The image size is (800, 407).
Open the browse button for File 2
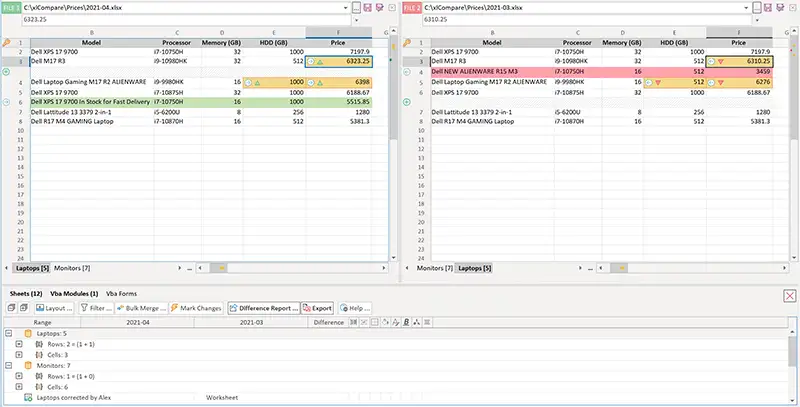click(x=757, y=8)
